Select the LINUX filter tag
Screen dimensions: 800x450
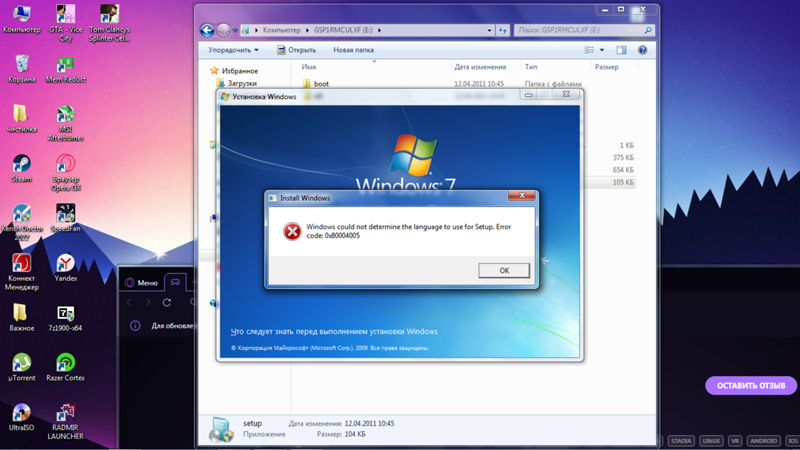[x=711, y=441]
